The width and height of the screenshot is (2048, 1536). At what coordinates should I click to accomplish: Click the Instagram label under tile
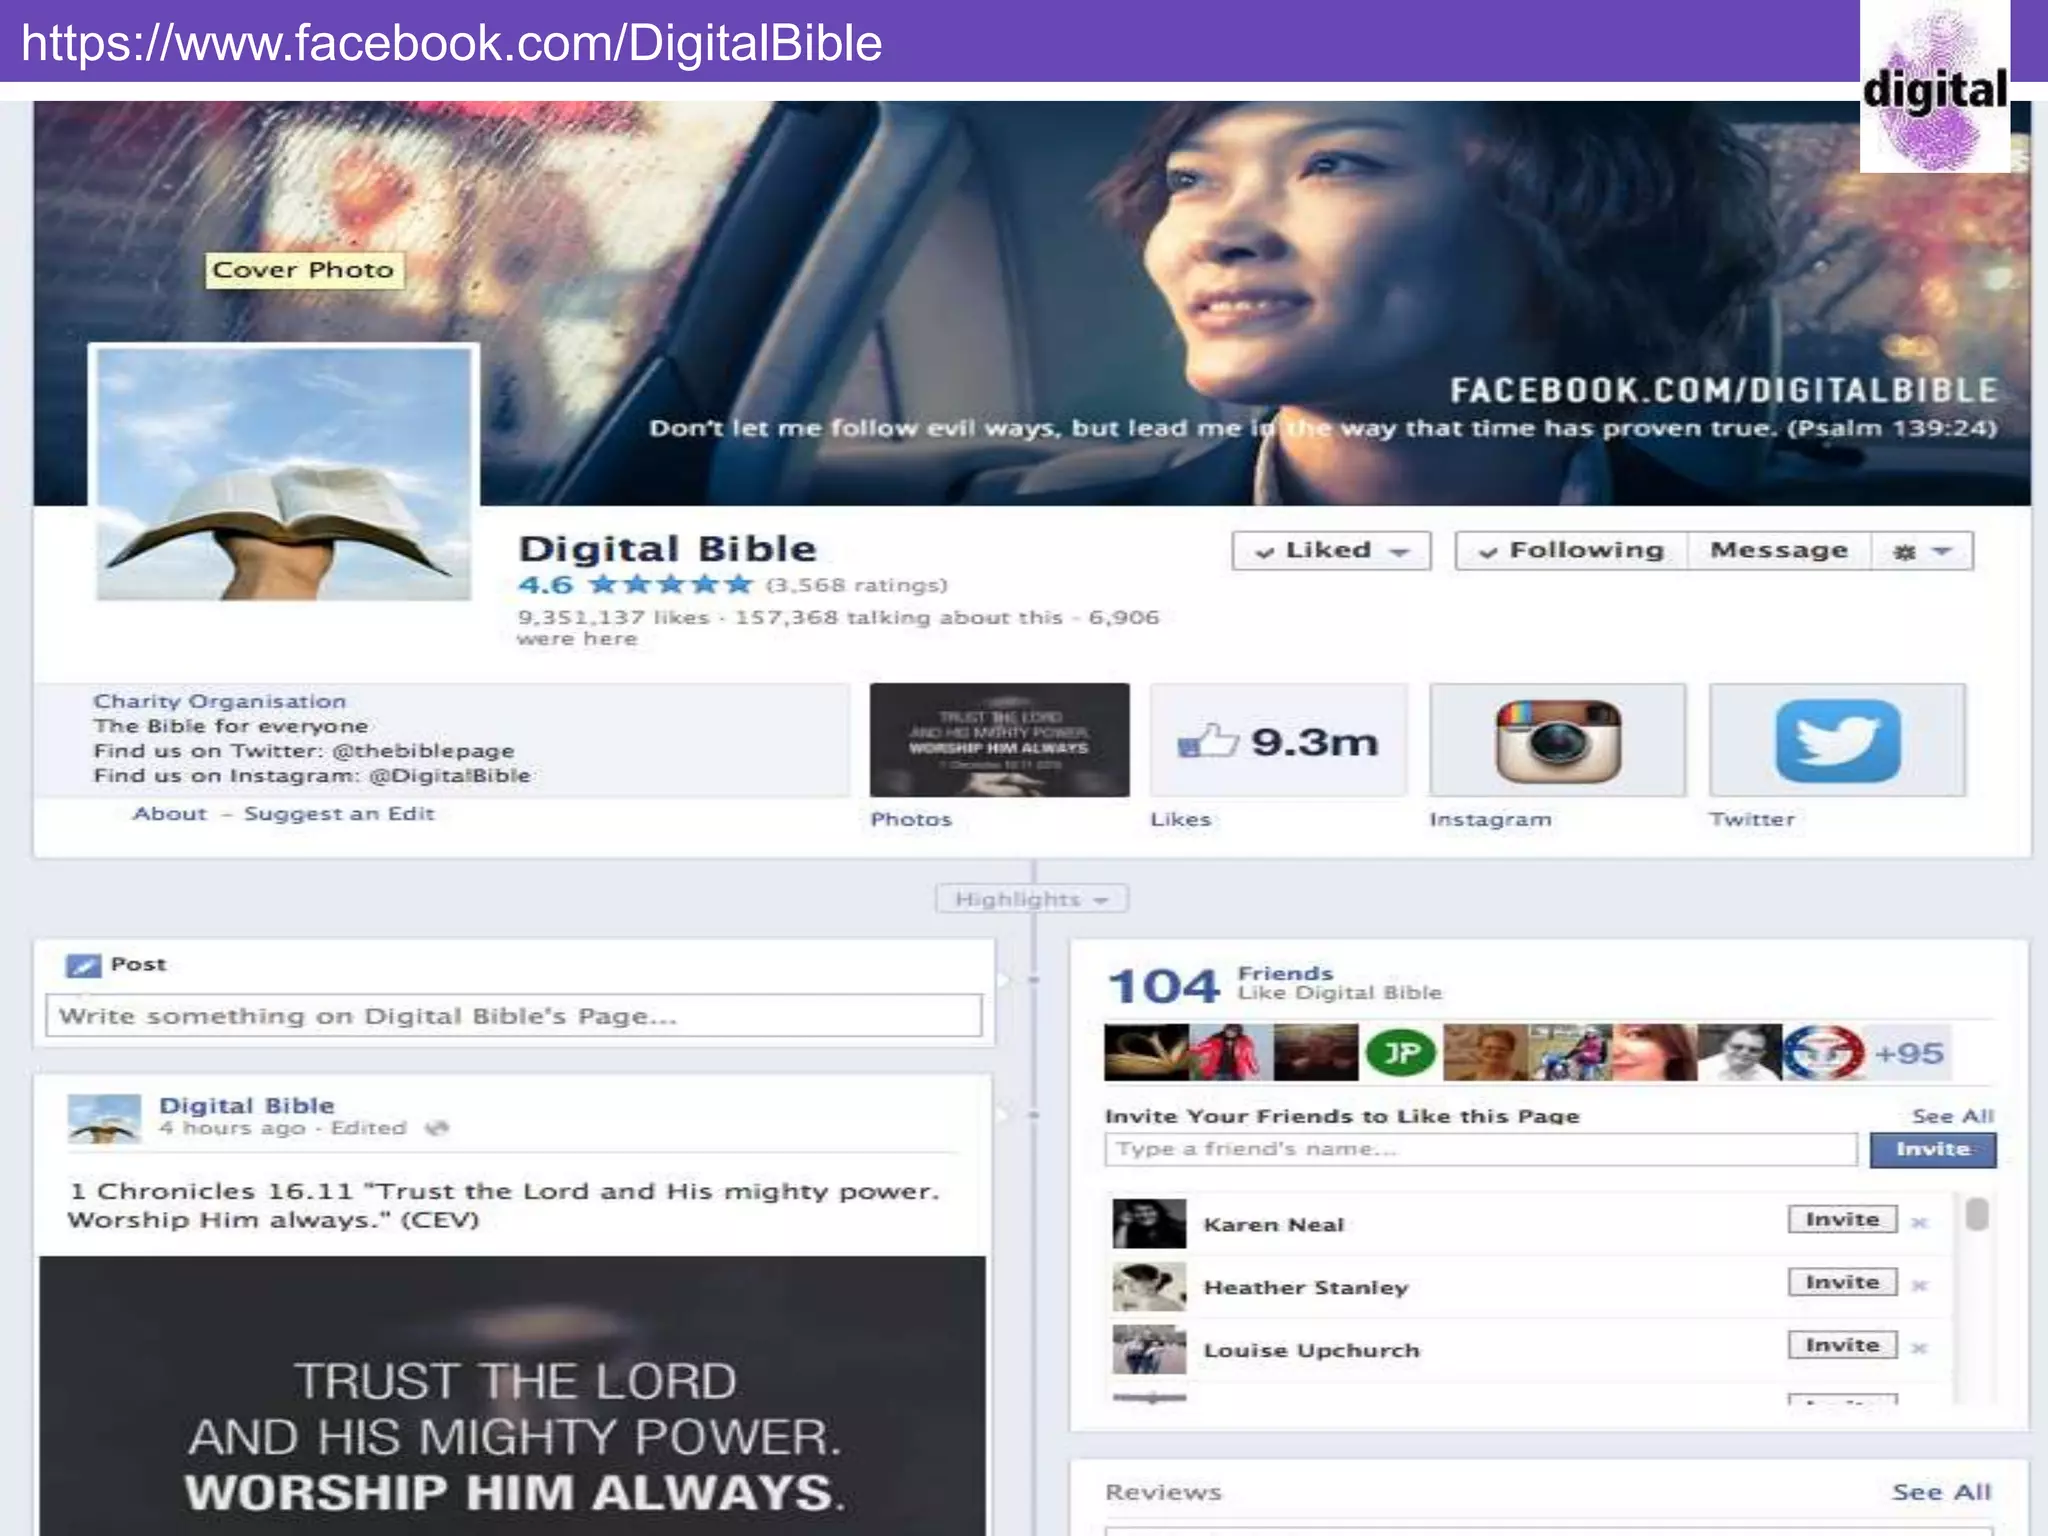[x=1490, y=820]
